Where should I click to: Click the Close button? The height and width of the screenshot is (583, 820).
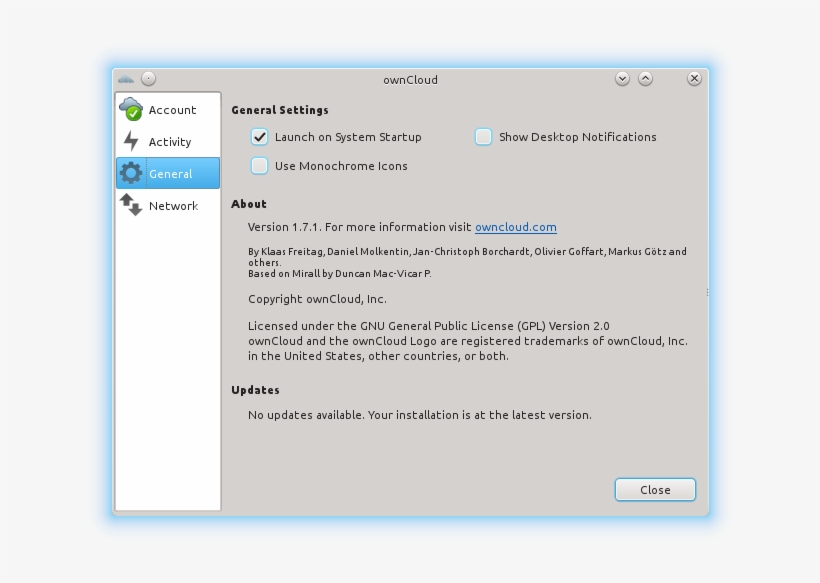point(655,490)
